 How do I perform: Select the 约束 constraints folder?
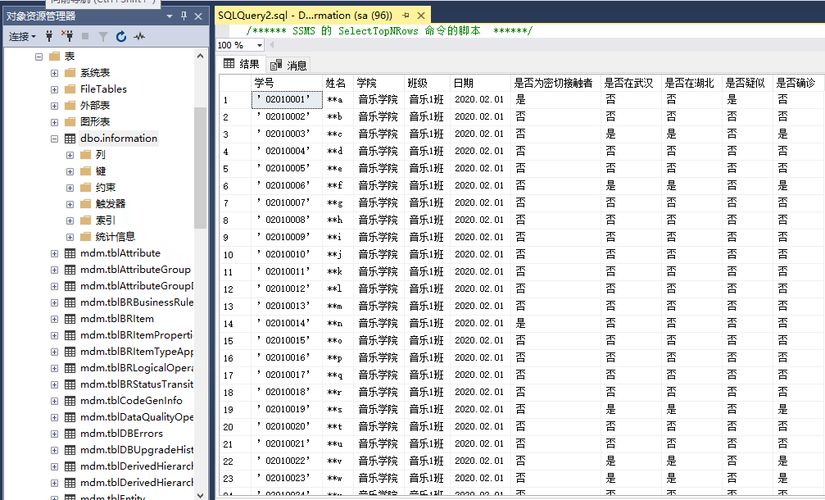point(105,187)
